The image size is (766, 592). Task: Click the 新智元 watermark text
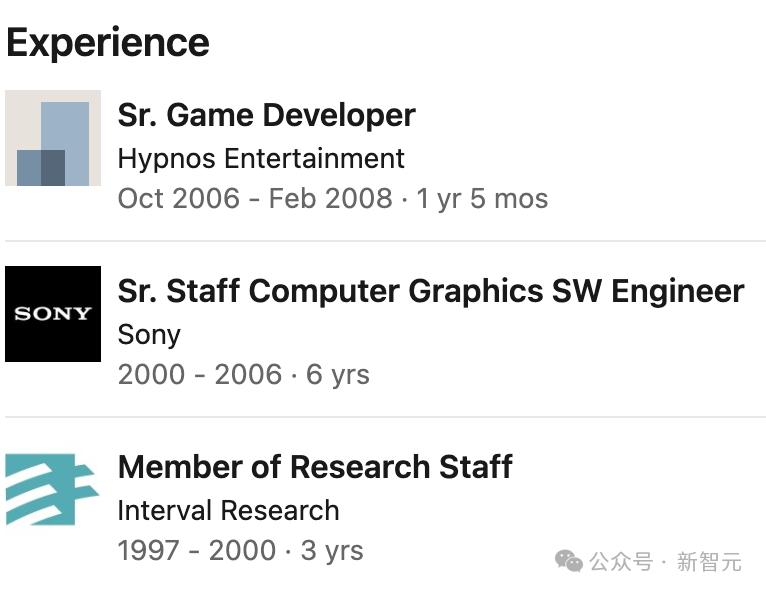click(x=709, y=562)
